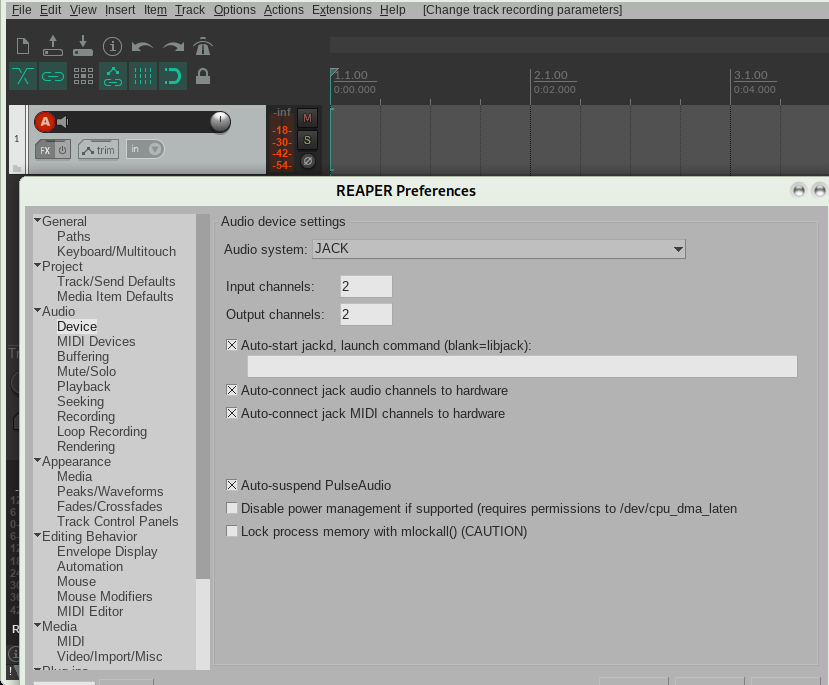Uncheck Auto-connect jack audio channels to hardware
This screenshot has width=829, height=685.
pyautogui.click(x=232, y=390)
